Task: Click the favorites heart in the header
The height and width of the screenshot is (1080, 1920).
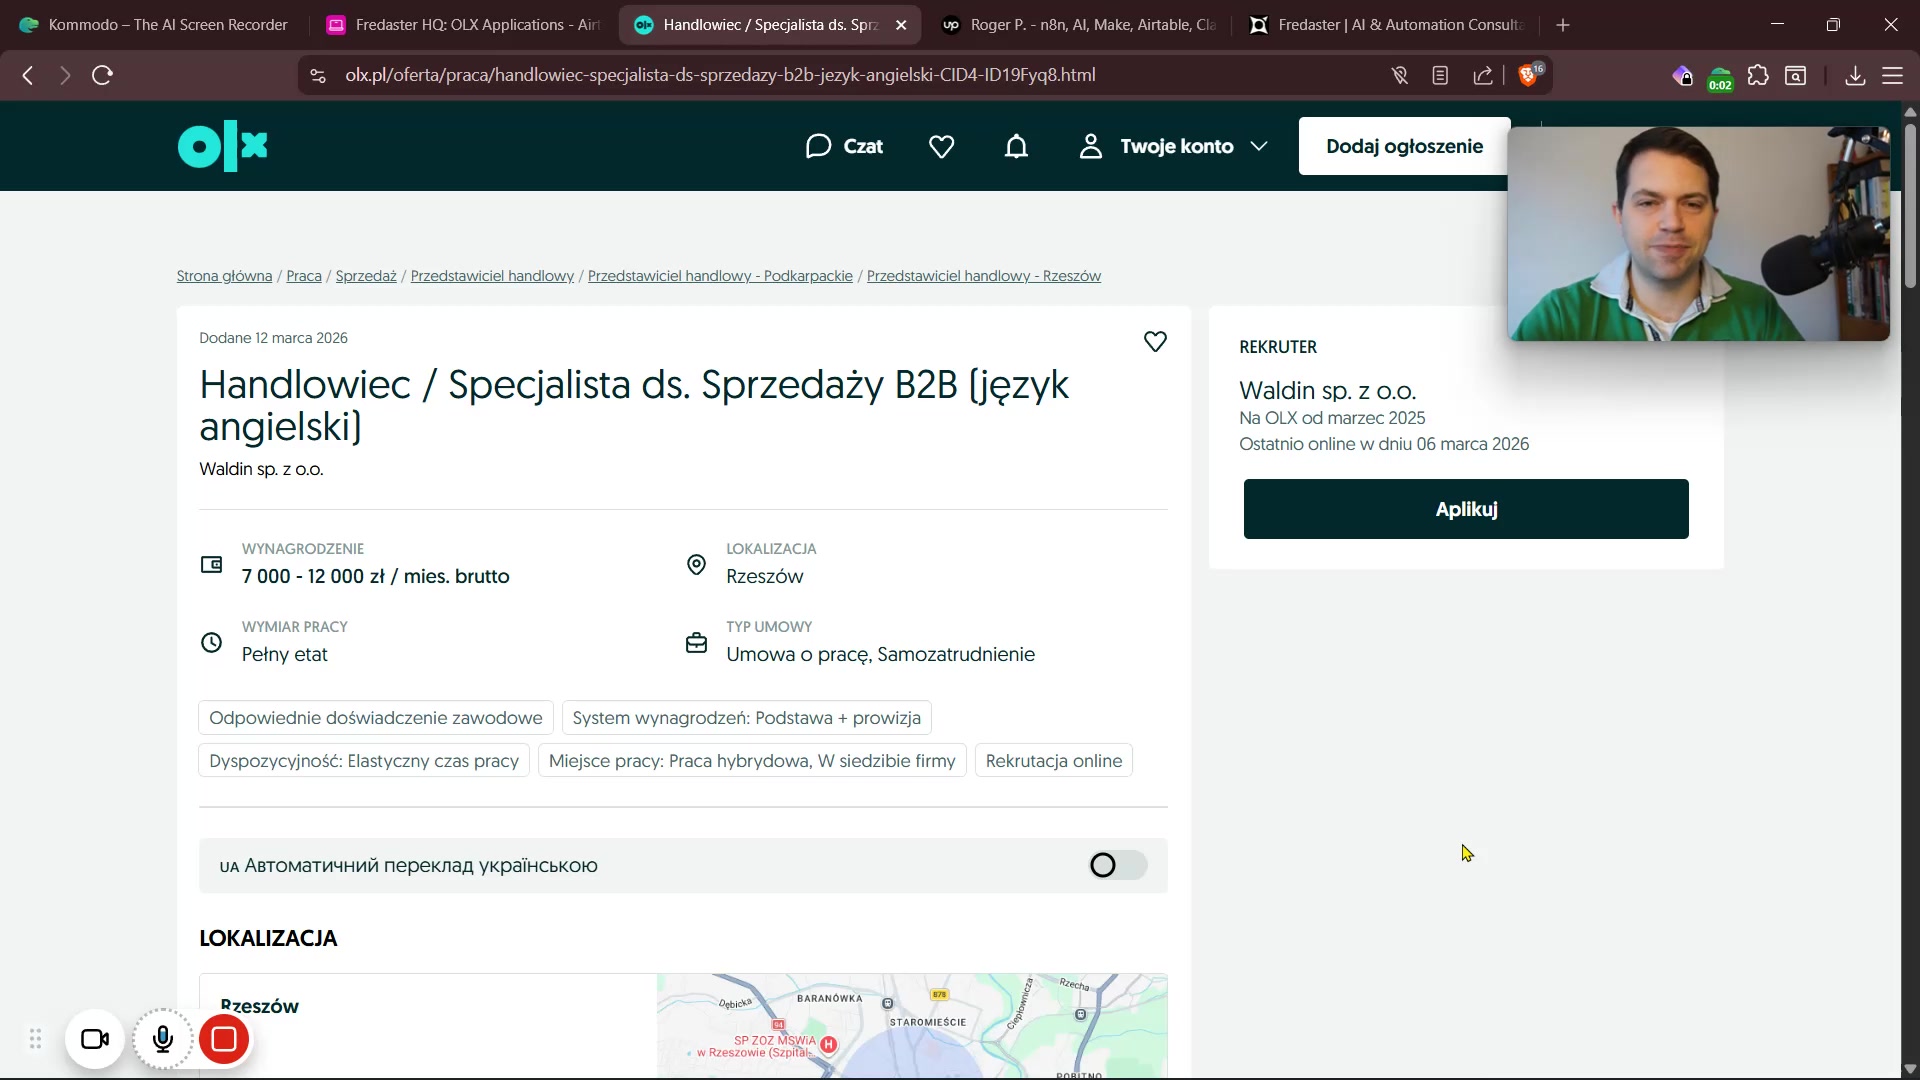Action: coord(941,146)
